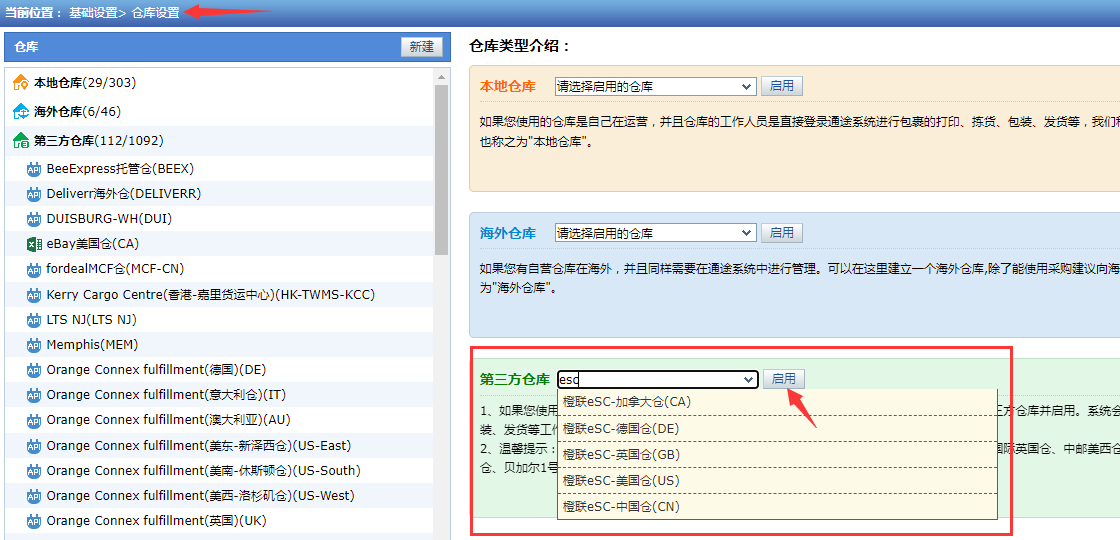This screenshot has width=1120, height=540.
Task: Select eBay美国仓(CA) warehouse
Action: (93, 244)
